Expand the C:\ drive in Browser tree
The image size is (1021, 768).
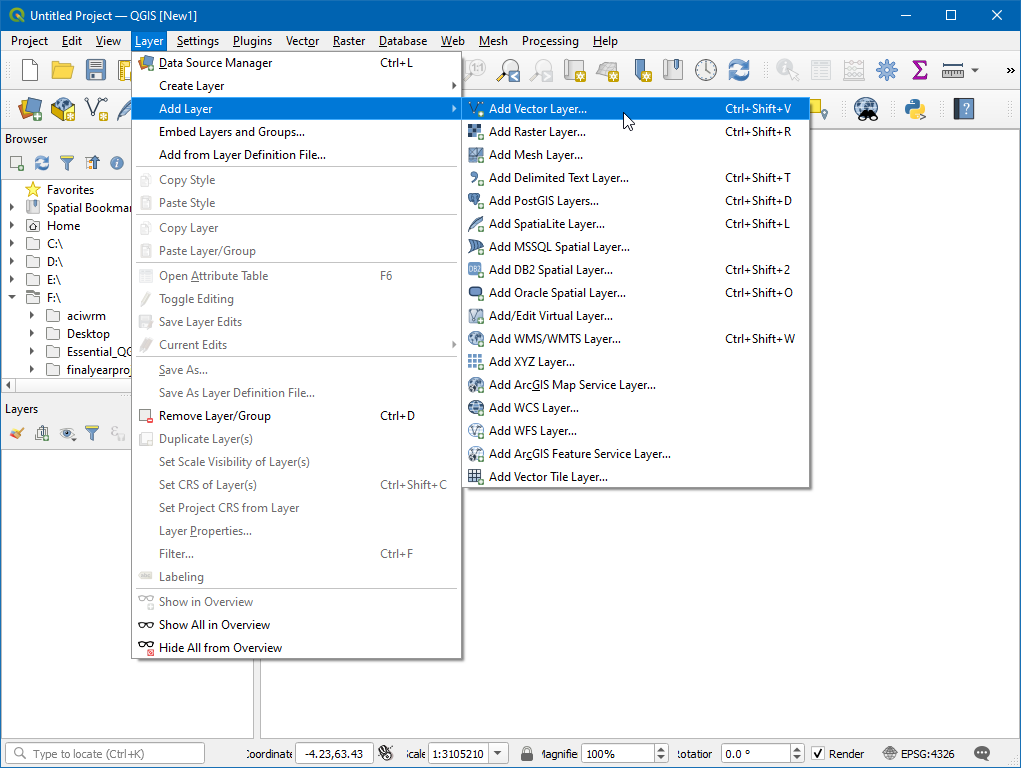pos(12,244)
